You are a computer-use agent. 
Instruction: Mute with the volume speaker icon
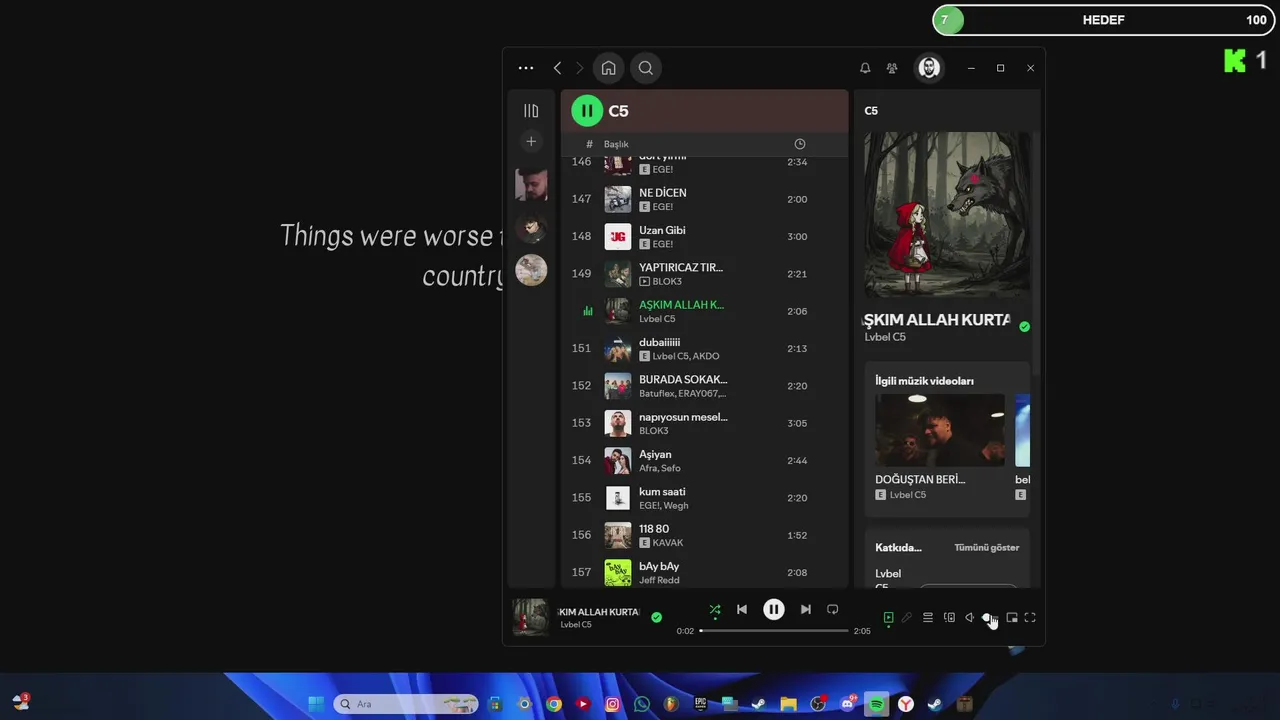969,618
